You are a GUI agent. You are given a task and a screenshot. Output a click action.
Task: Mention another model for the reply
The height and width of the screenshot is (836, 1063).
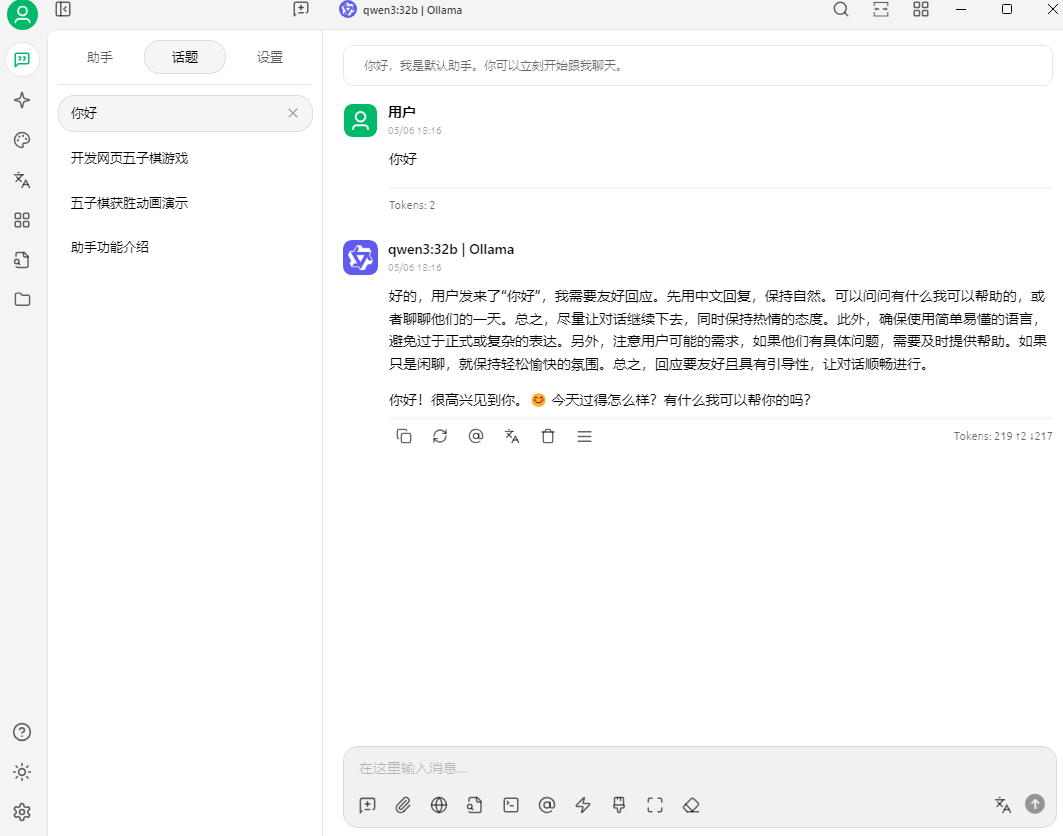pyautogui.click(x=476, y=437)
